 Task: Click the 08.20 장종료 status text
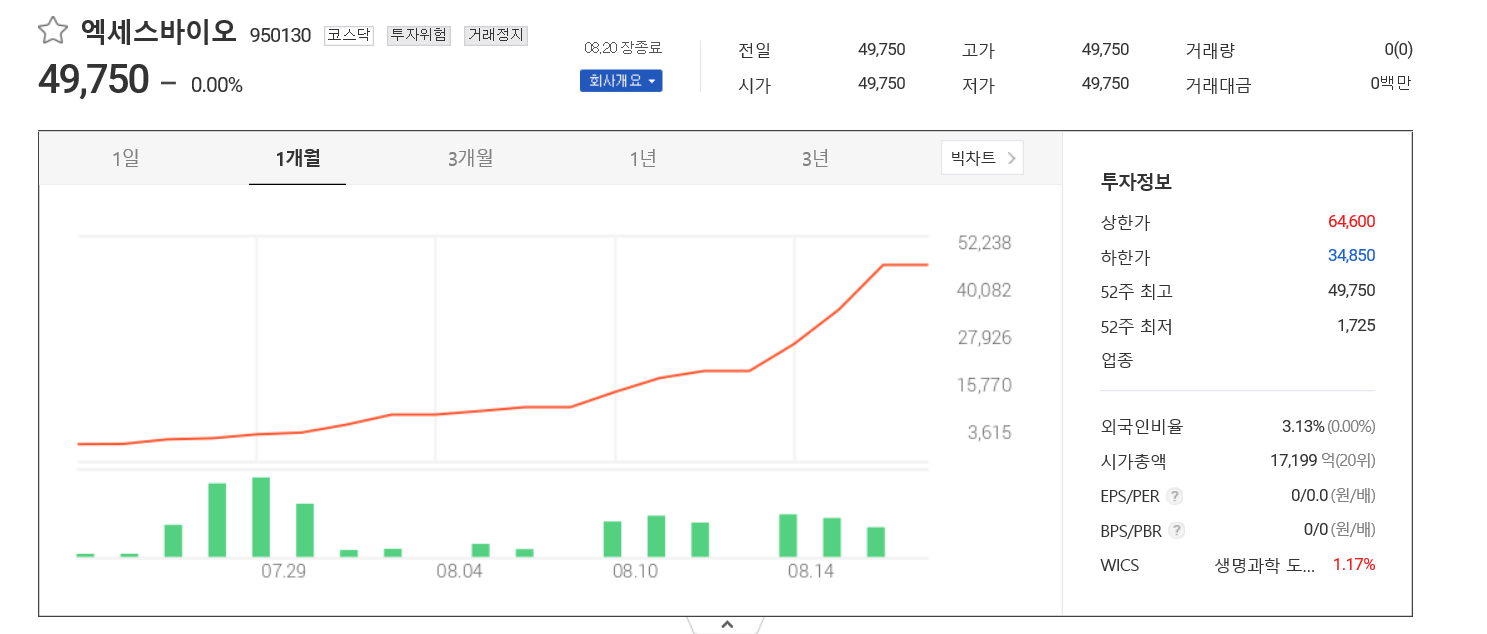(x=623, y=47)
